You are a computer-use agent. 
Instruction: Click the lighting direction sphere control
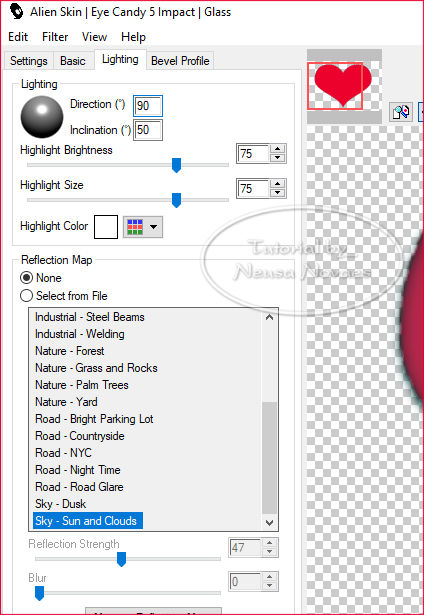click(x=42, y=117)
